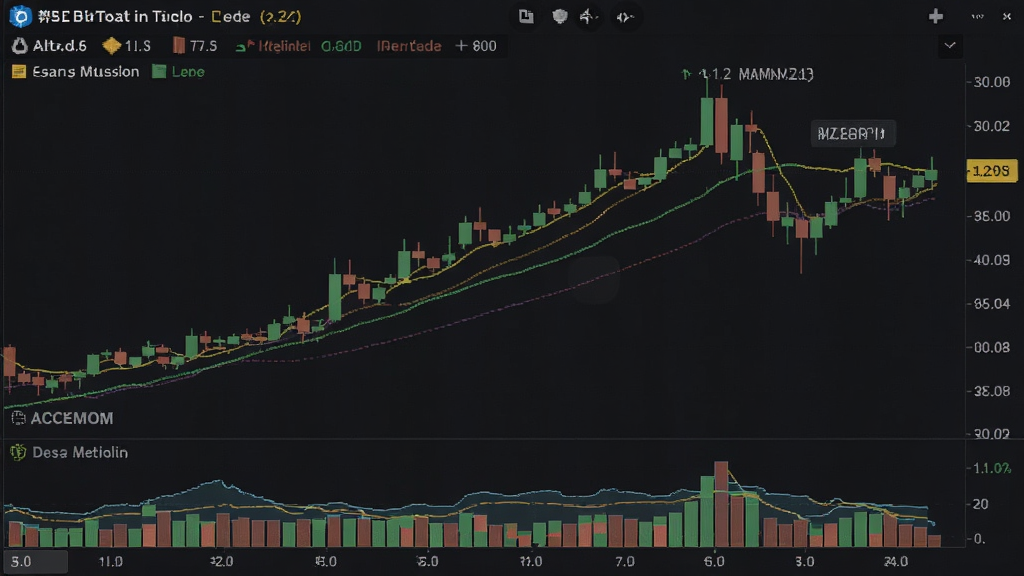
Task: Click the ACCEMOM label
Action: click(x=72, y=418)
